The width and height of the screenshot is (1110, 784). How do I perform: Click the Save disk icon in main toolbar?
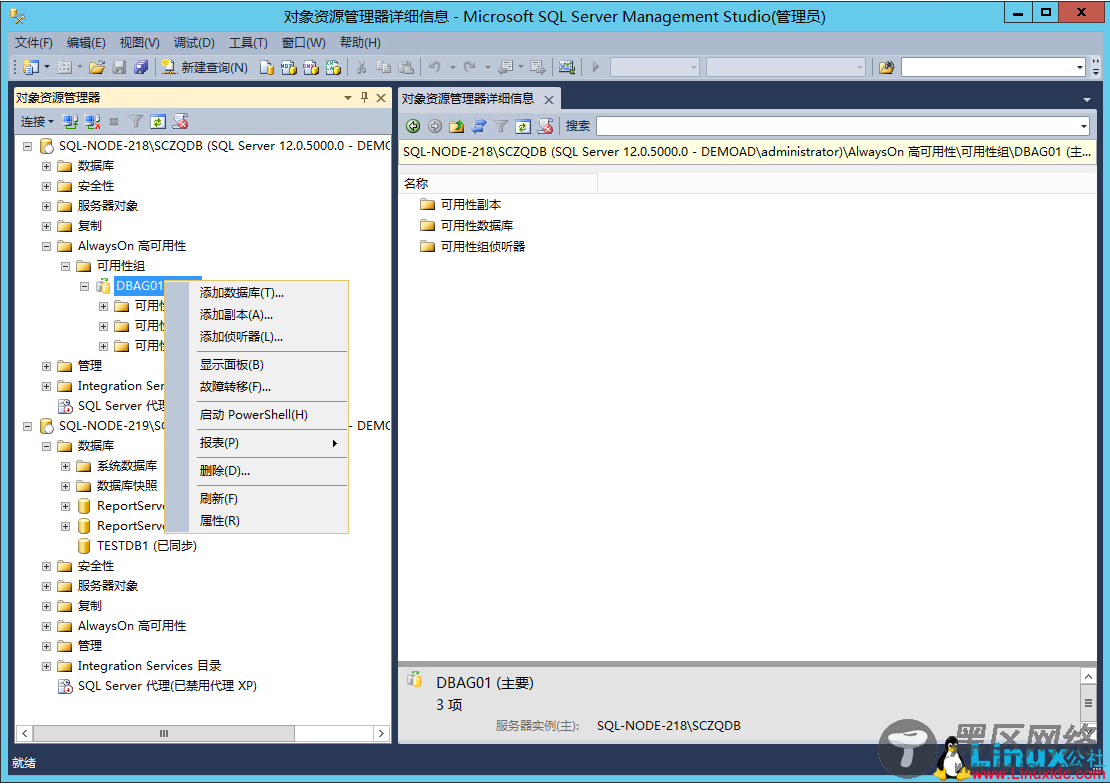pyautogui.click(x=120, y=67)
